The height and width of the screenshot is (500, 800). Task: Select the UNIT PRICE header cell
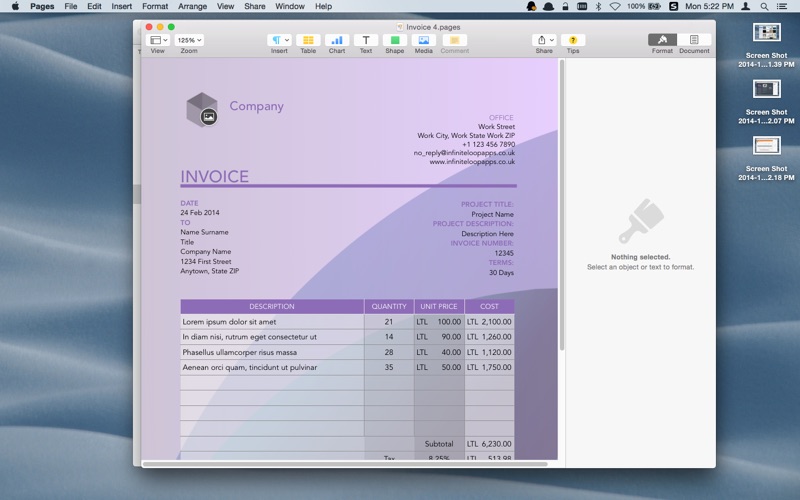(439, 306)
